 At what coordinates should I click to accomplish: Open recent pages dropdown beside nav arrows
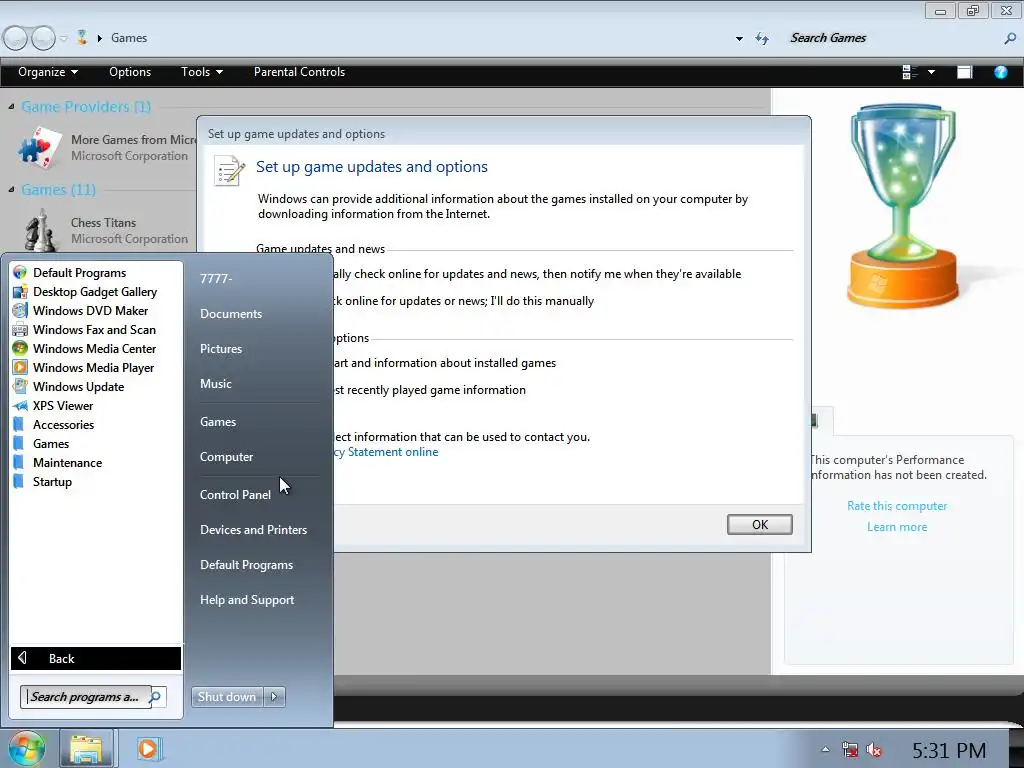[63, 39]
